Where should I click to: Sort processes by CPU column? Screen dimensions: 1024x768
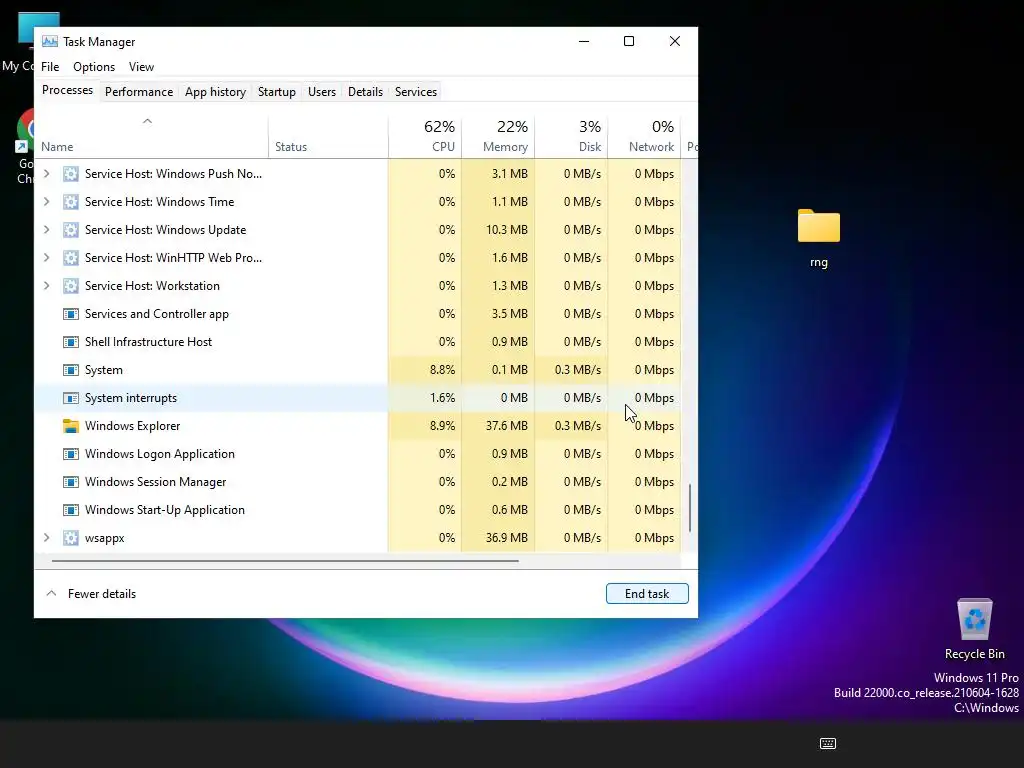(x=425, y=137)
